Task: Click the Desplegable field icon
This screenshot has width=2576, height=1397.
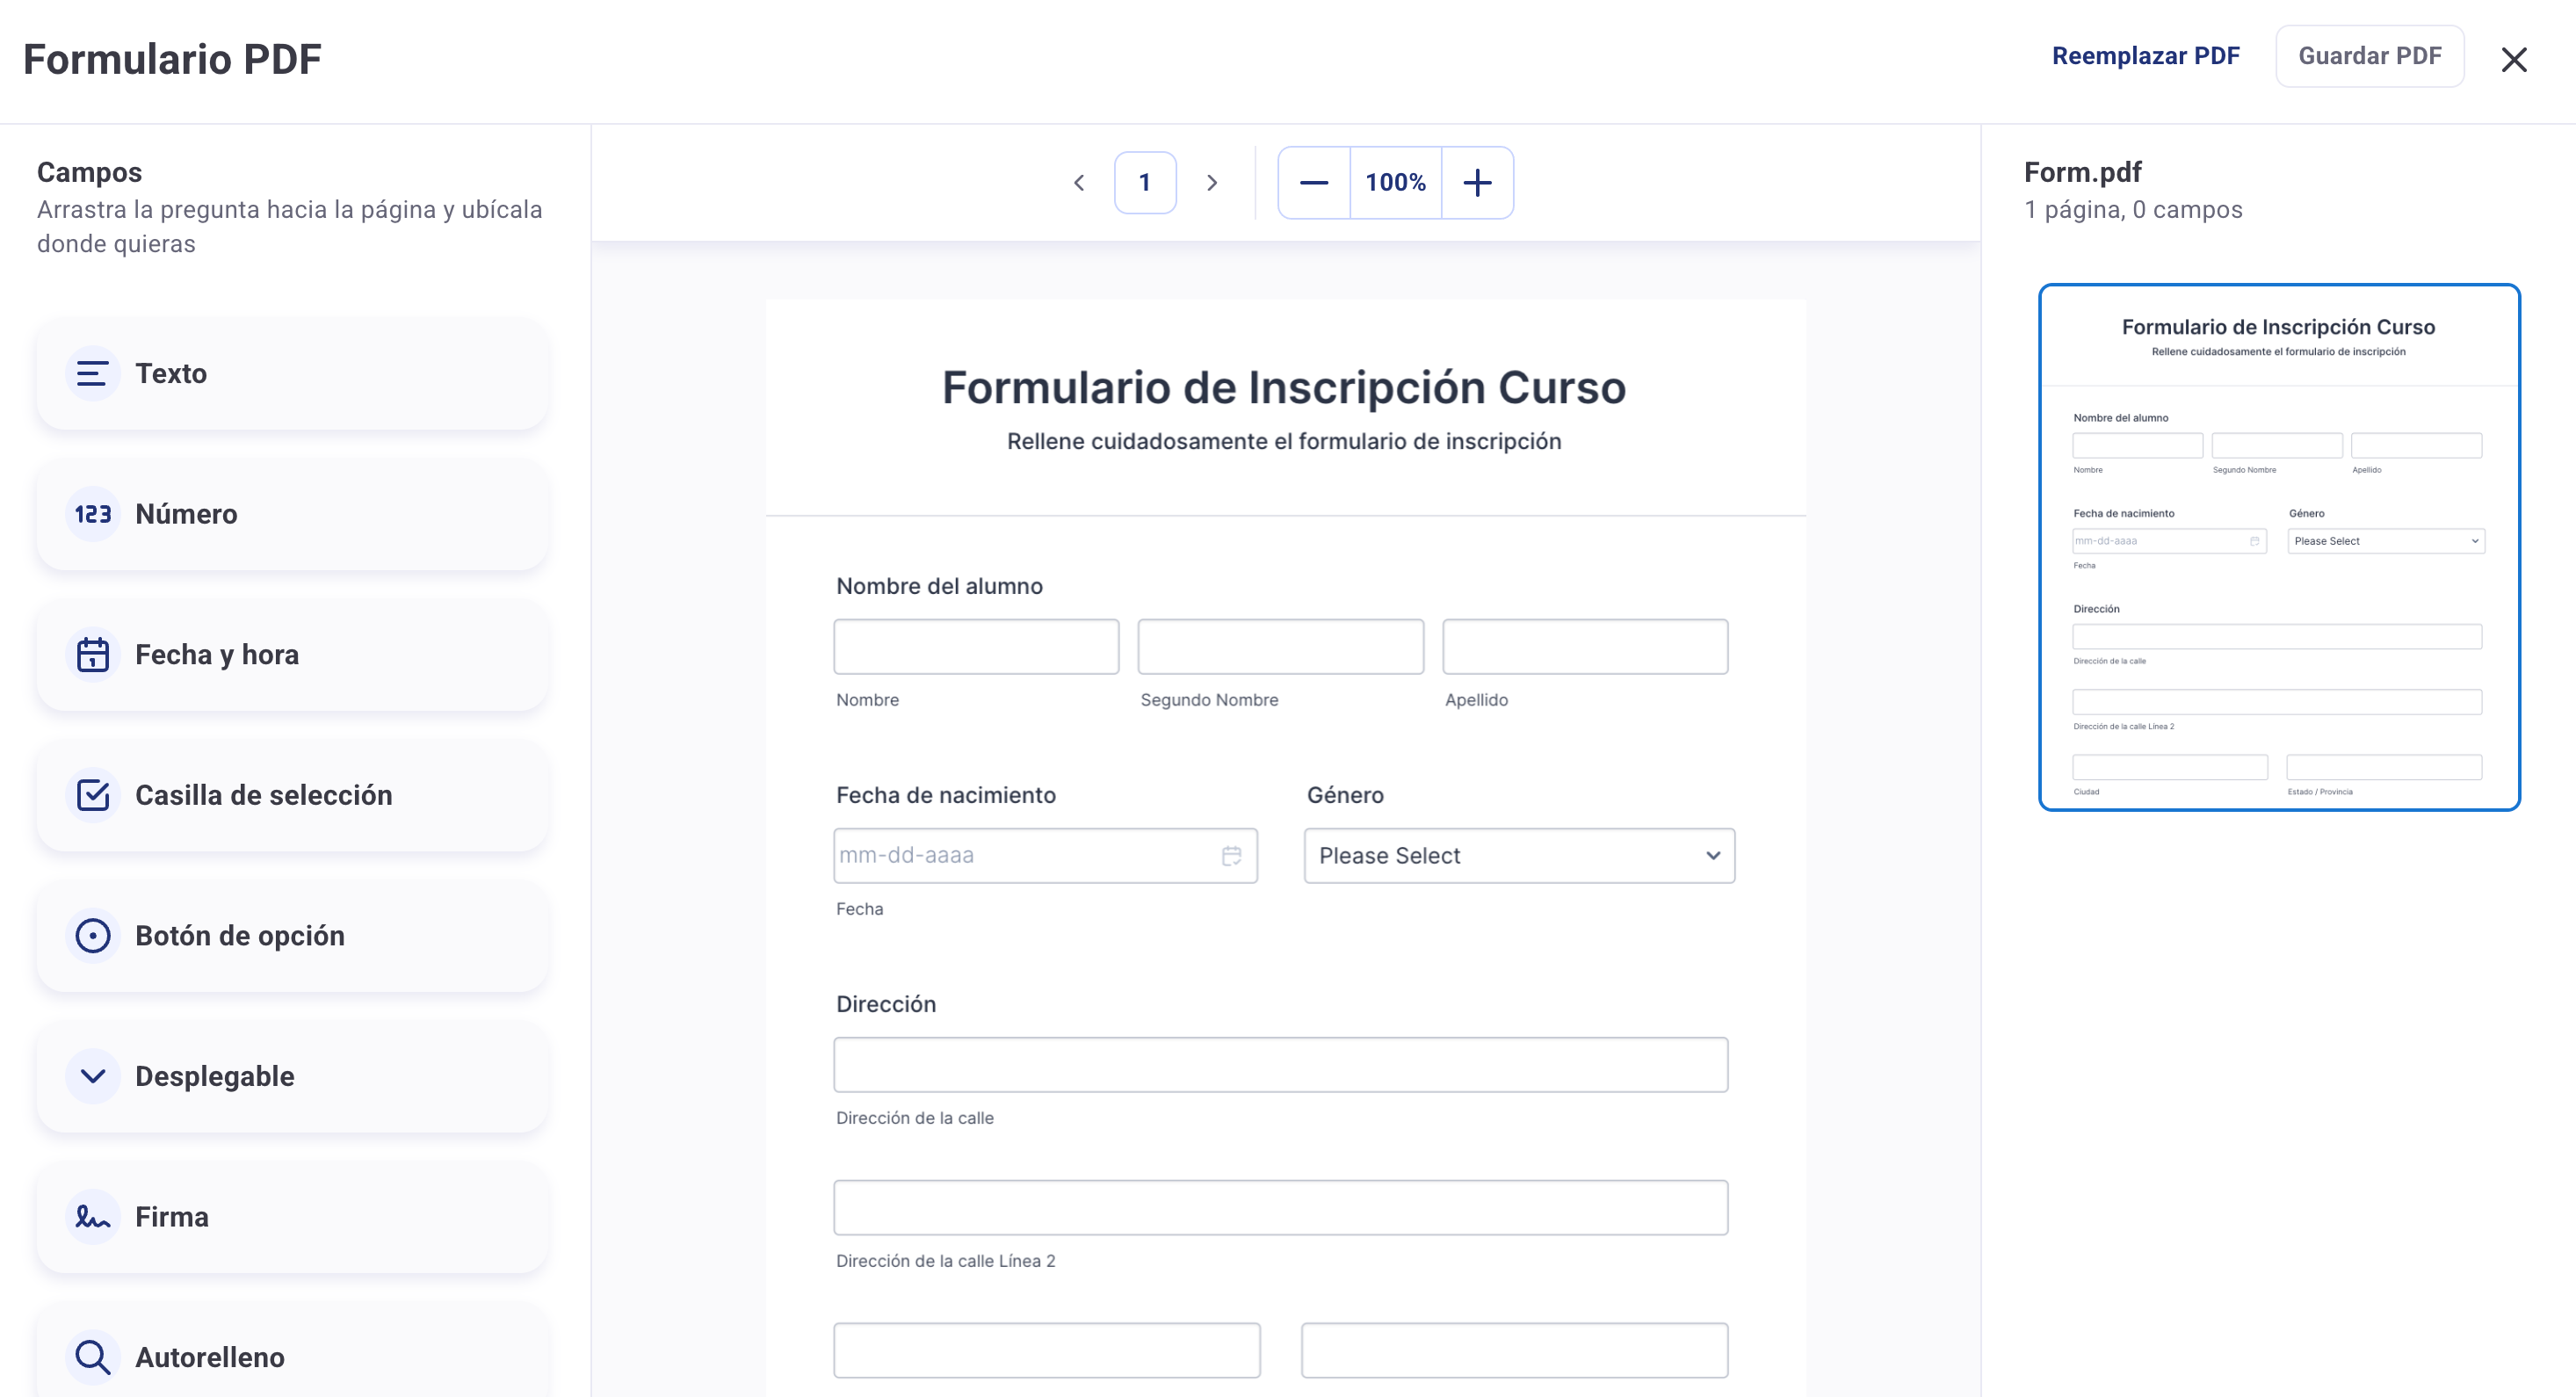Action: click(x=93, y=1076)
